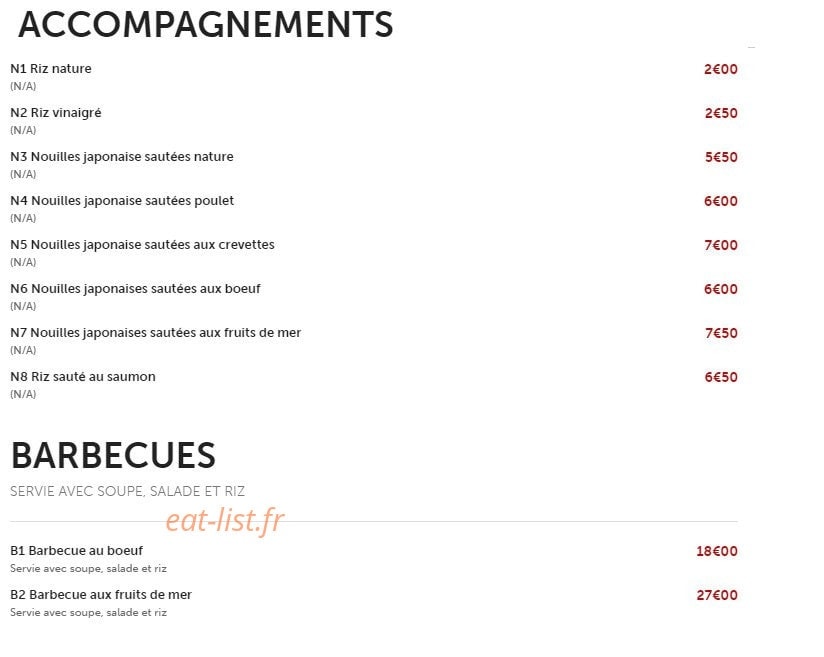
Task: Select N4 Nouilles japonaise sautées poulet
Action: (x=122, y=201)
